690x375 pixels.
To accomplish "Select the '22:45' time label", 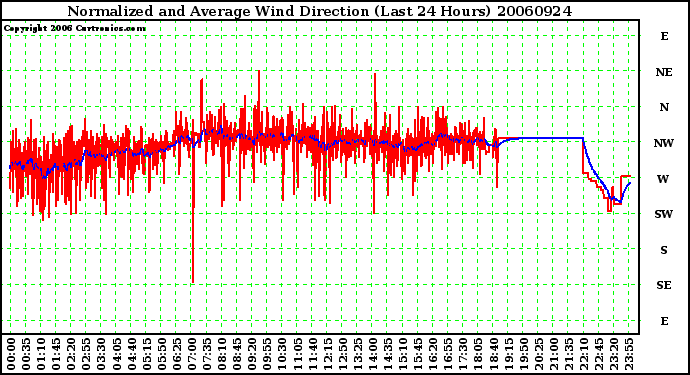I will point(598,354).
